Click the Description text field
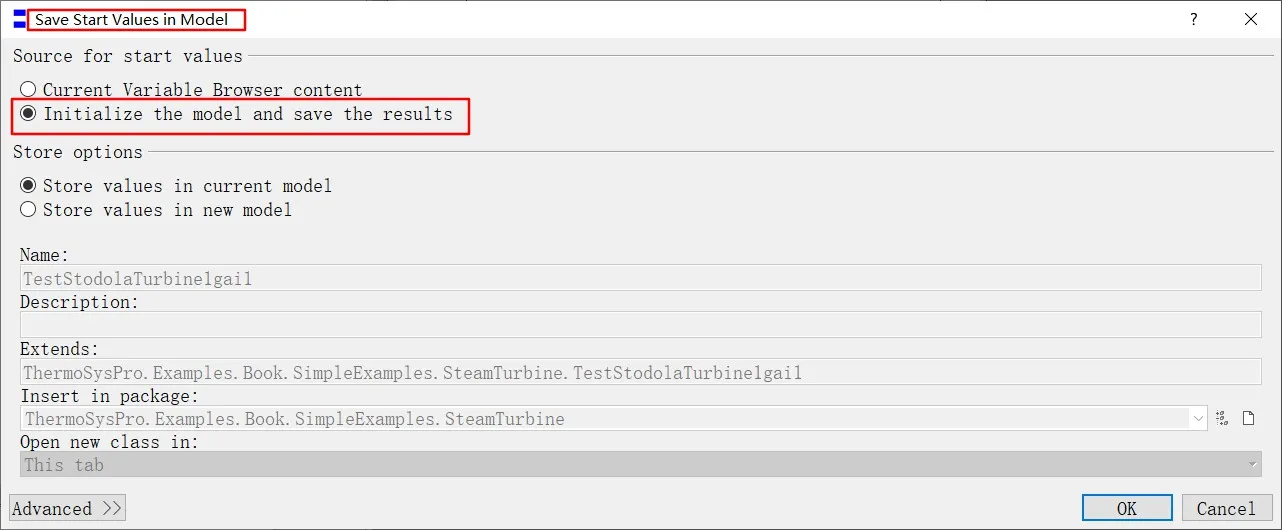Viewport: 1282px width, 530px height. pos(640,325)
